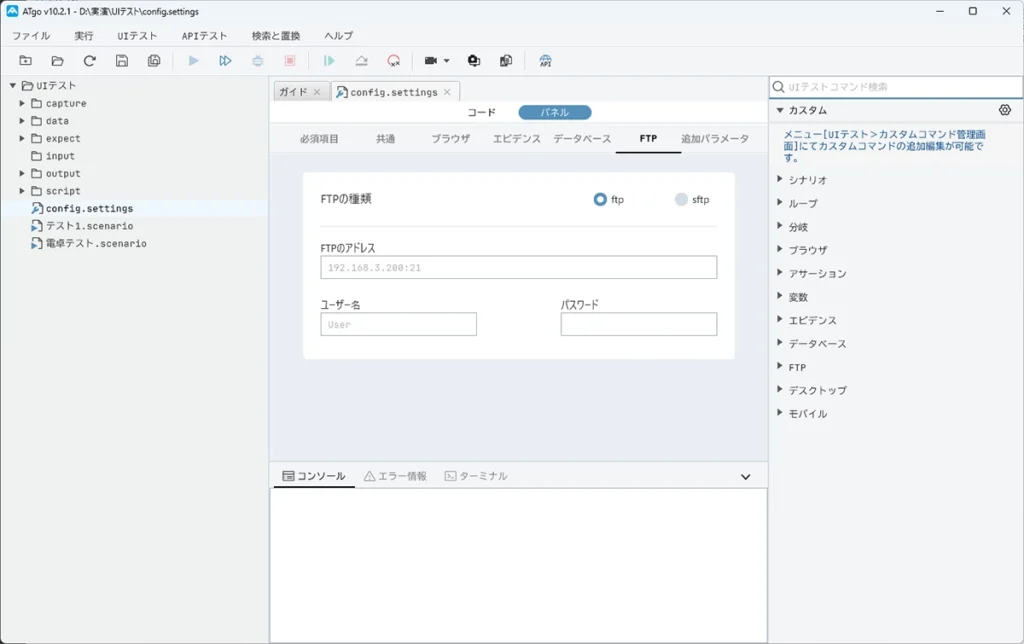Open the 実行 menu
This screenshot has width=1024, height=644.
(84, 36)
